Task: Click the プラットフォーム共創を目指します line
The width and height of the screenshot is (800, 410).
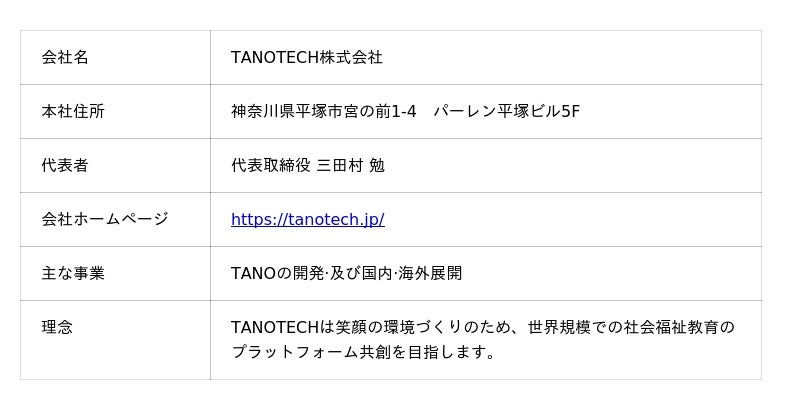Action: pos(363,353)
